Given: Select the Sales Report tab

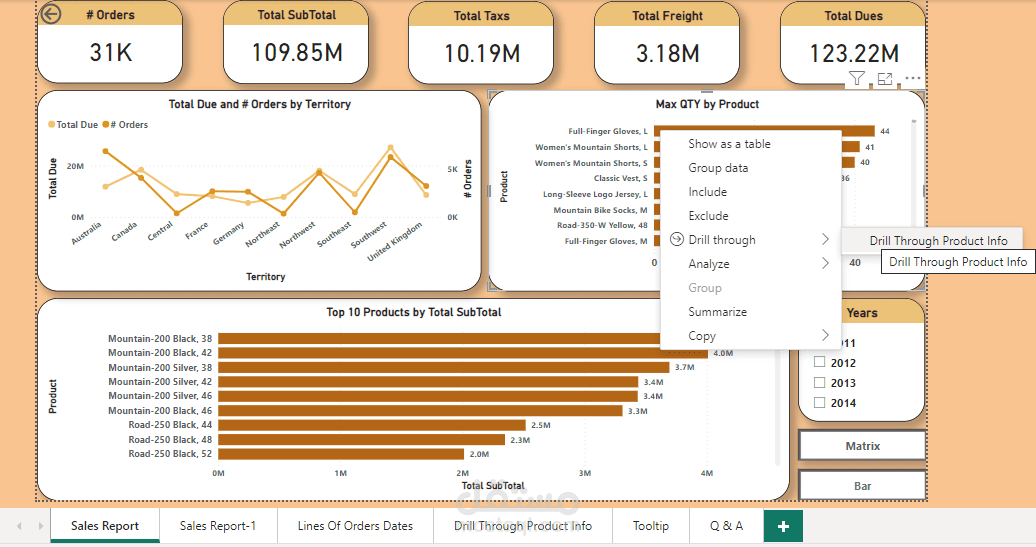Looking at the screenshot, I should pos(105,526).
